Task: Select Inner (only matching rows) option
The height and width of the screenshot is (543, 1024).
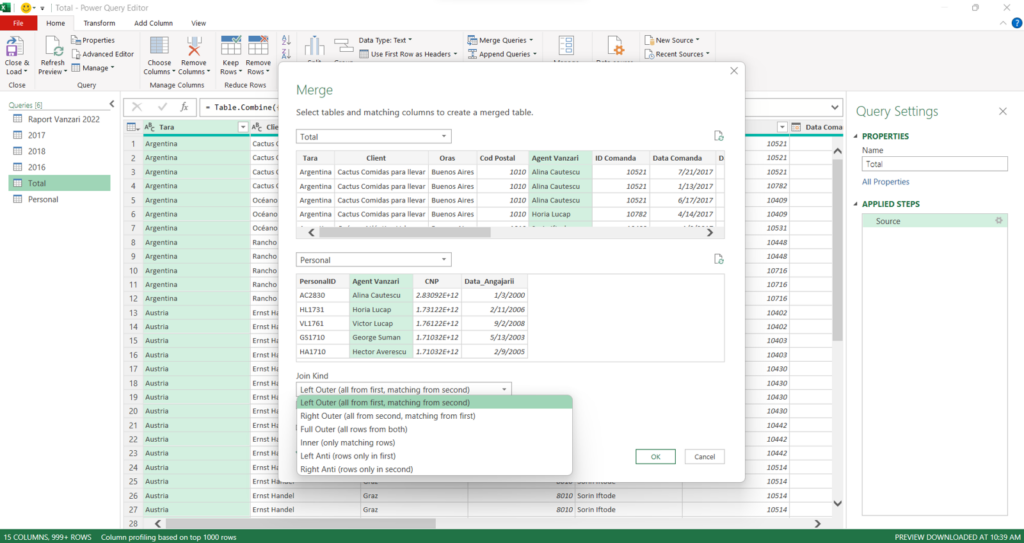Action: [x=434, y=442]
